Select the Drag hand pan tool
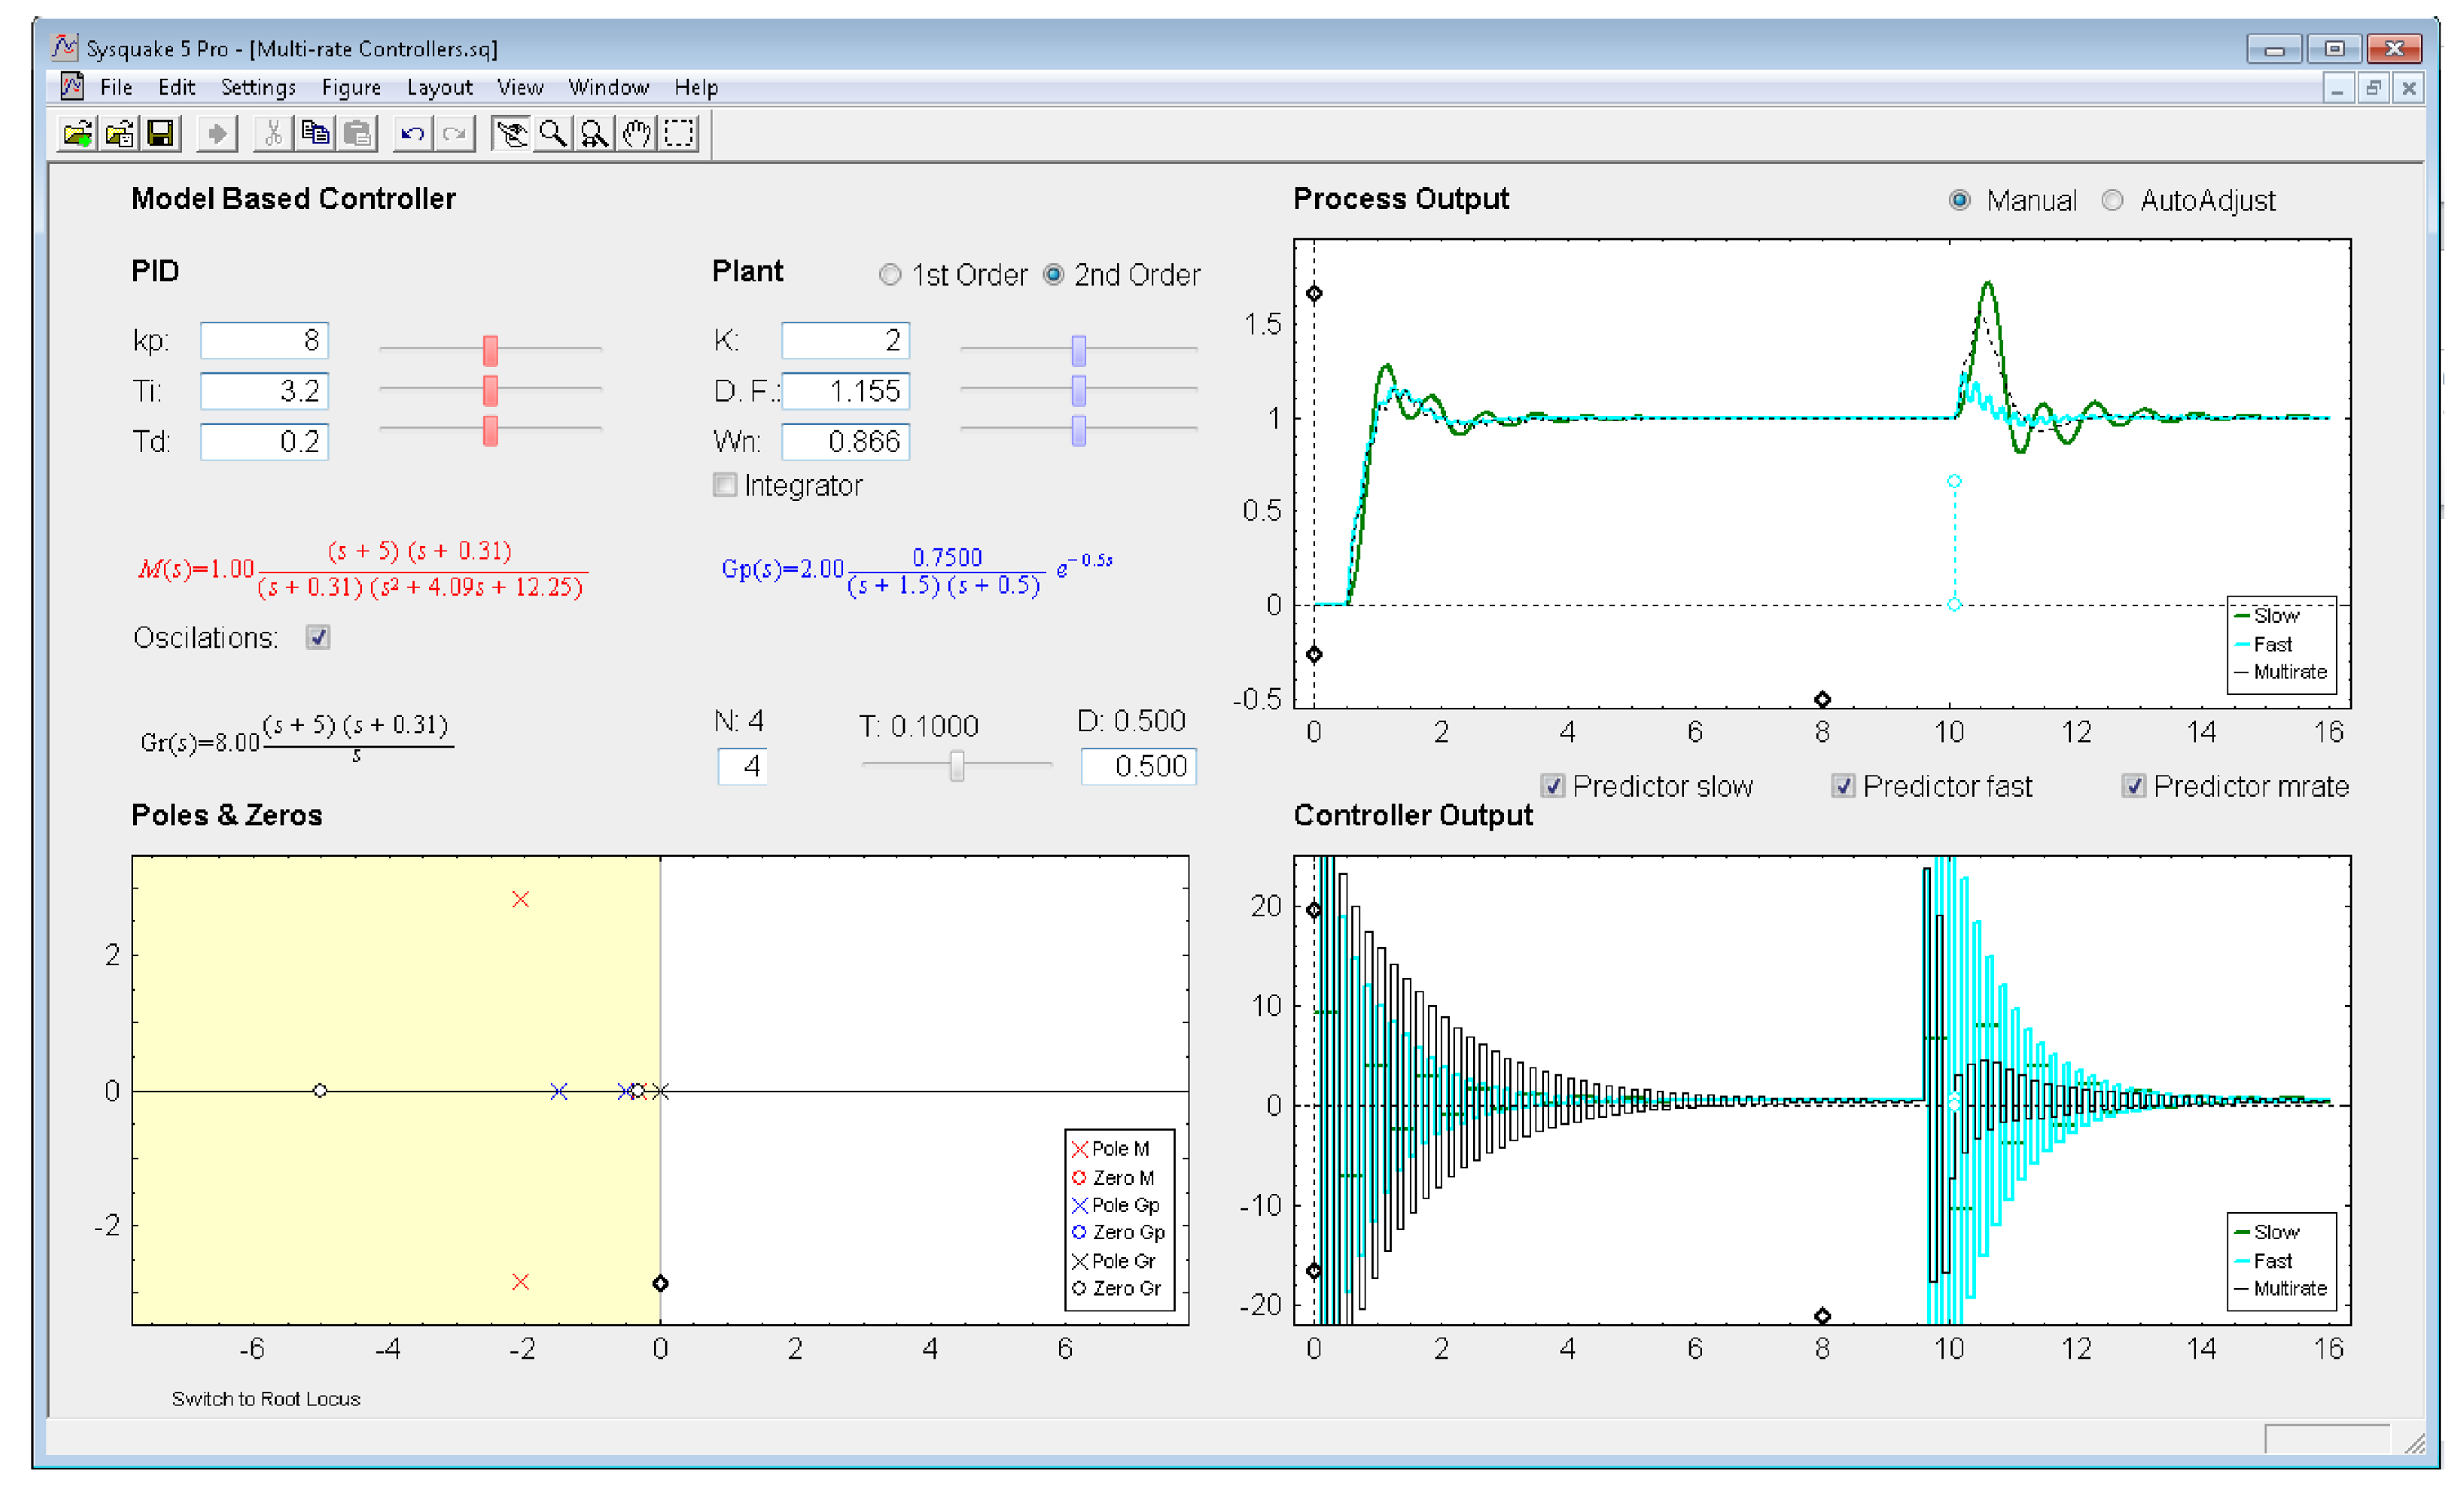Image resolution: width=2464 pixels, height=1502 pixels. [x=637, y=134]
